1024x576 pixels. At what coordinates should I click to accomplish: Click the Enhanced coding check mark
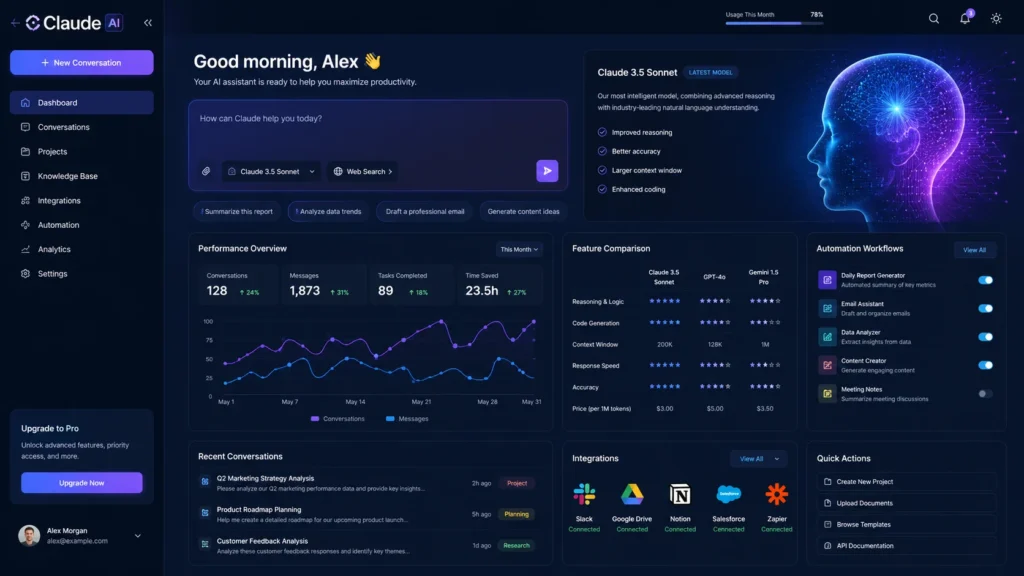(602, 189)
